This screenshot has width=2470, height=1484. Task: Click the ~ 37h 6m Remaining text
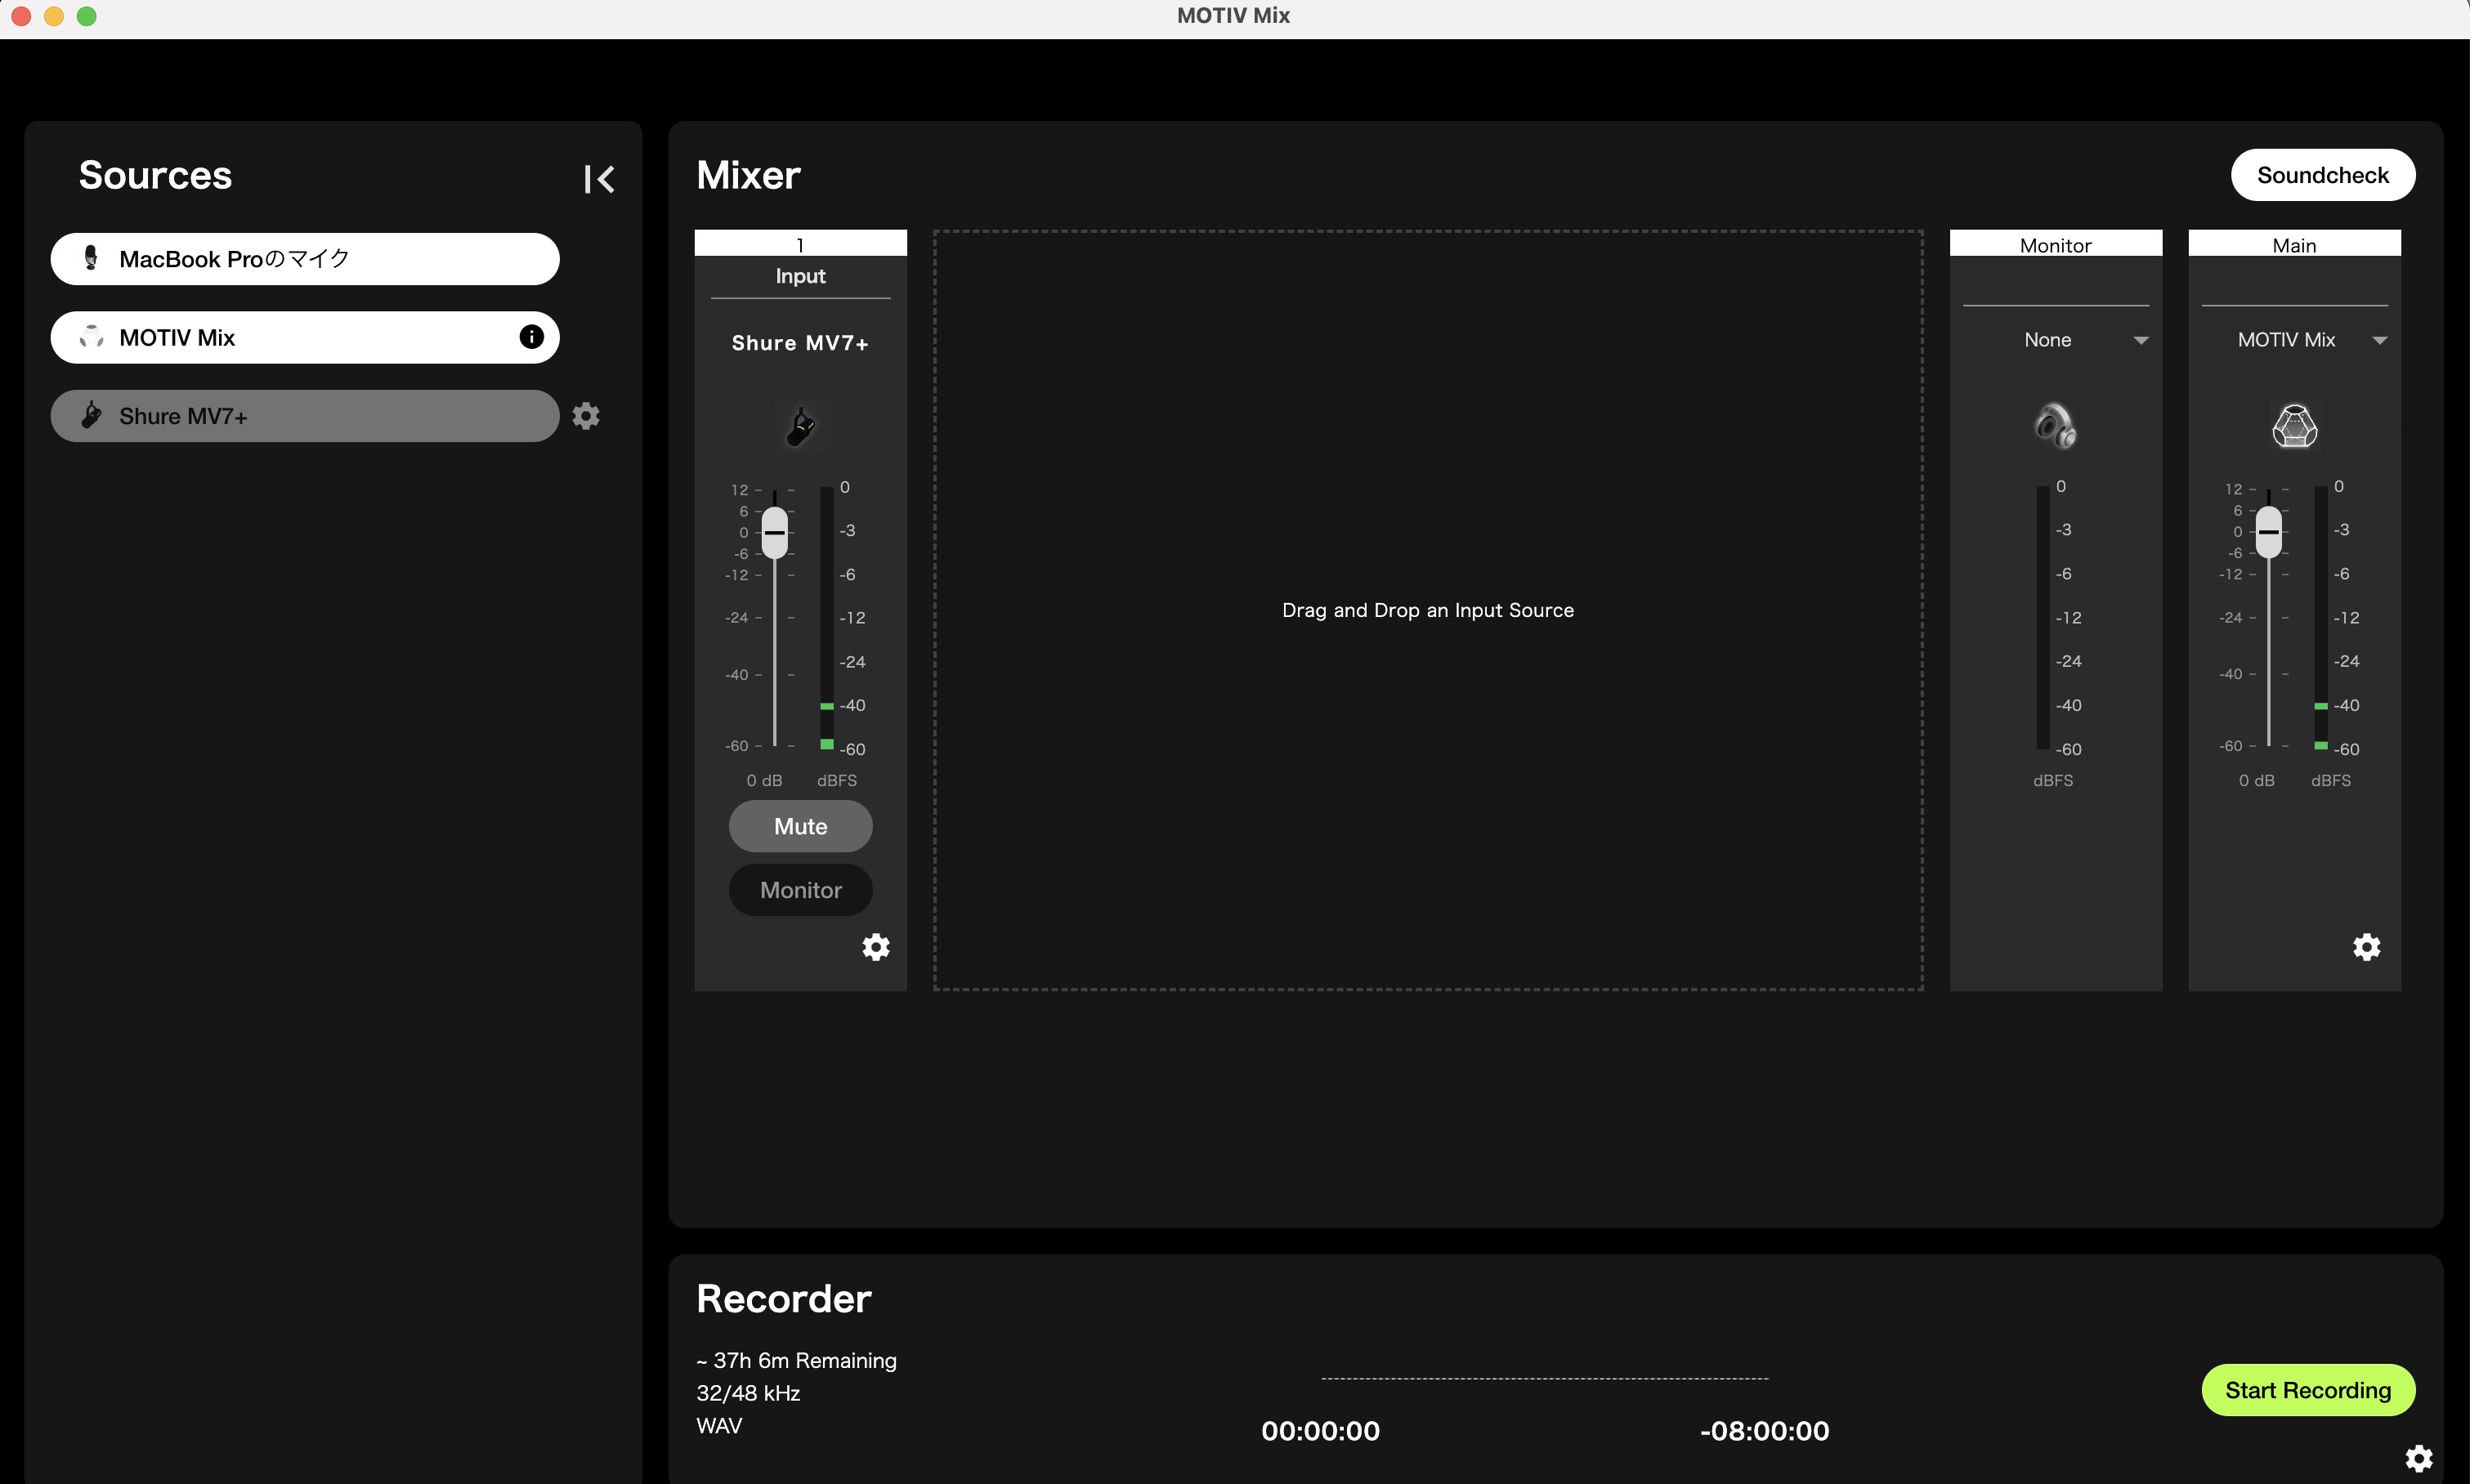(x=797, y=1360)
